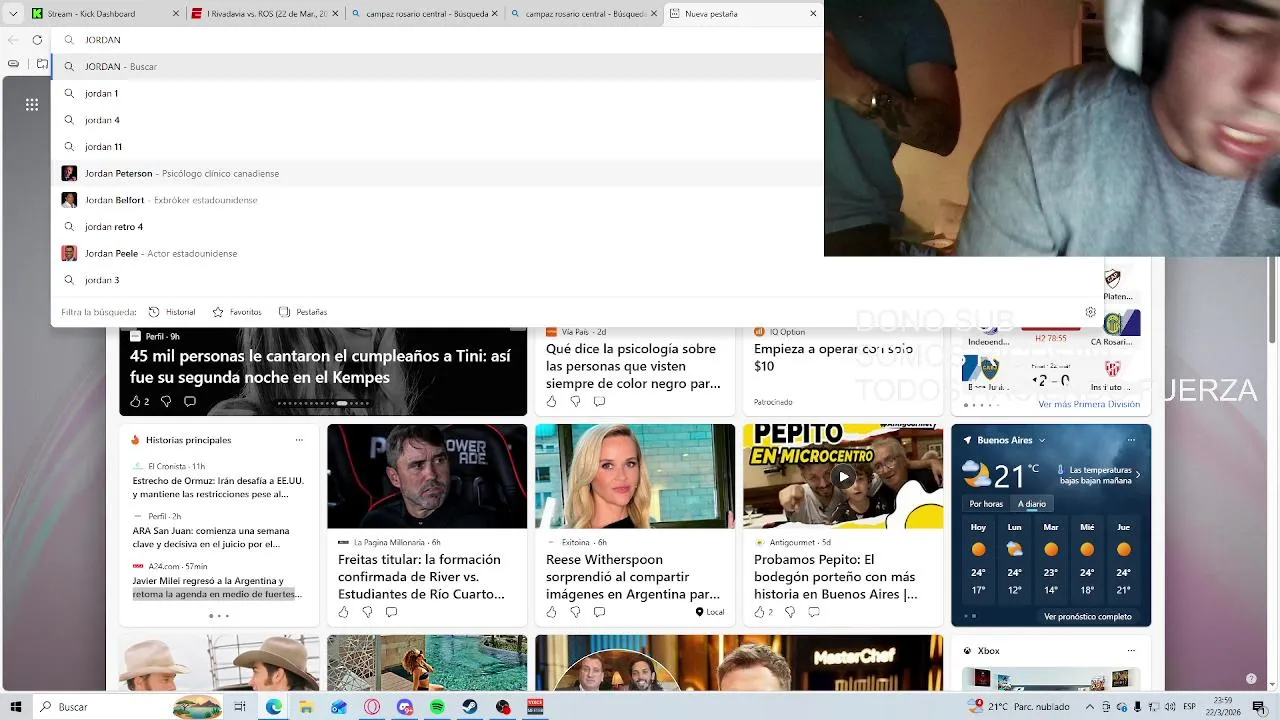This screenshot has width=1280, height=720.
Task: Open the tab list chevron dropdown
Action: 13,14
